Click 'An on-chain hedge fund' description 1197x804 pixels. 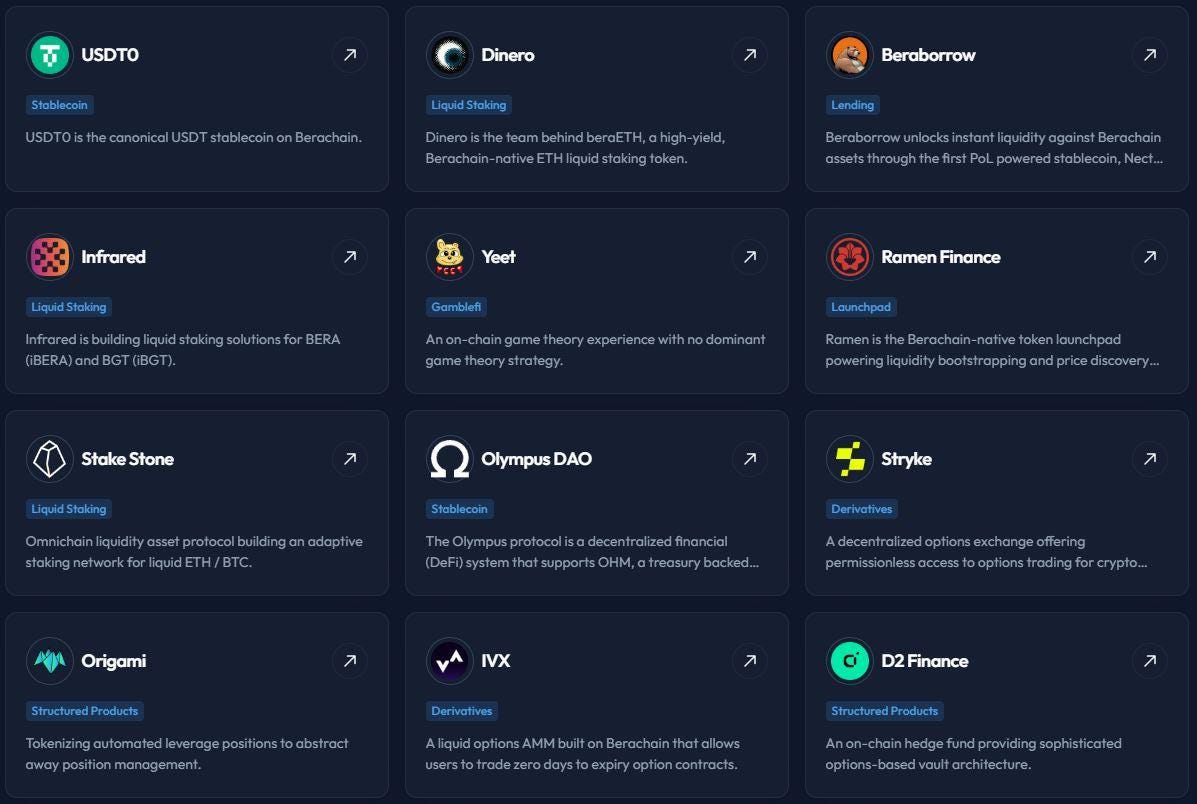[x=973, y=754]
